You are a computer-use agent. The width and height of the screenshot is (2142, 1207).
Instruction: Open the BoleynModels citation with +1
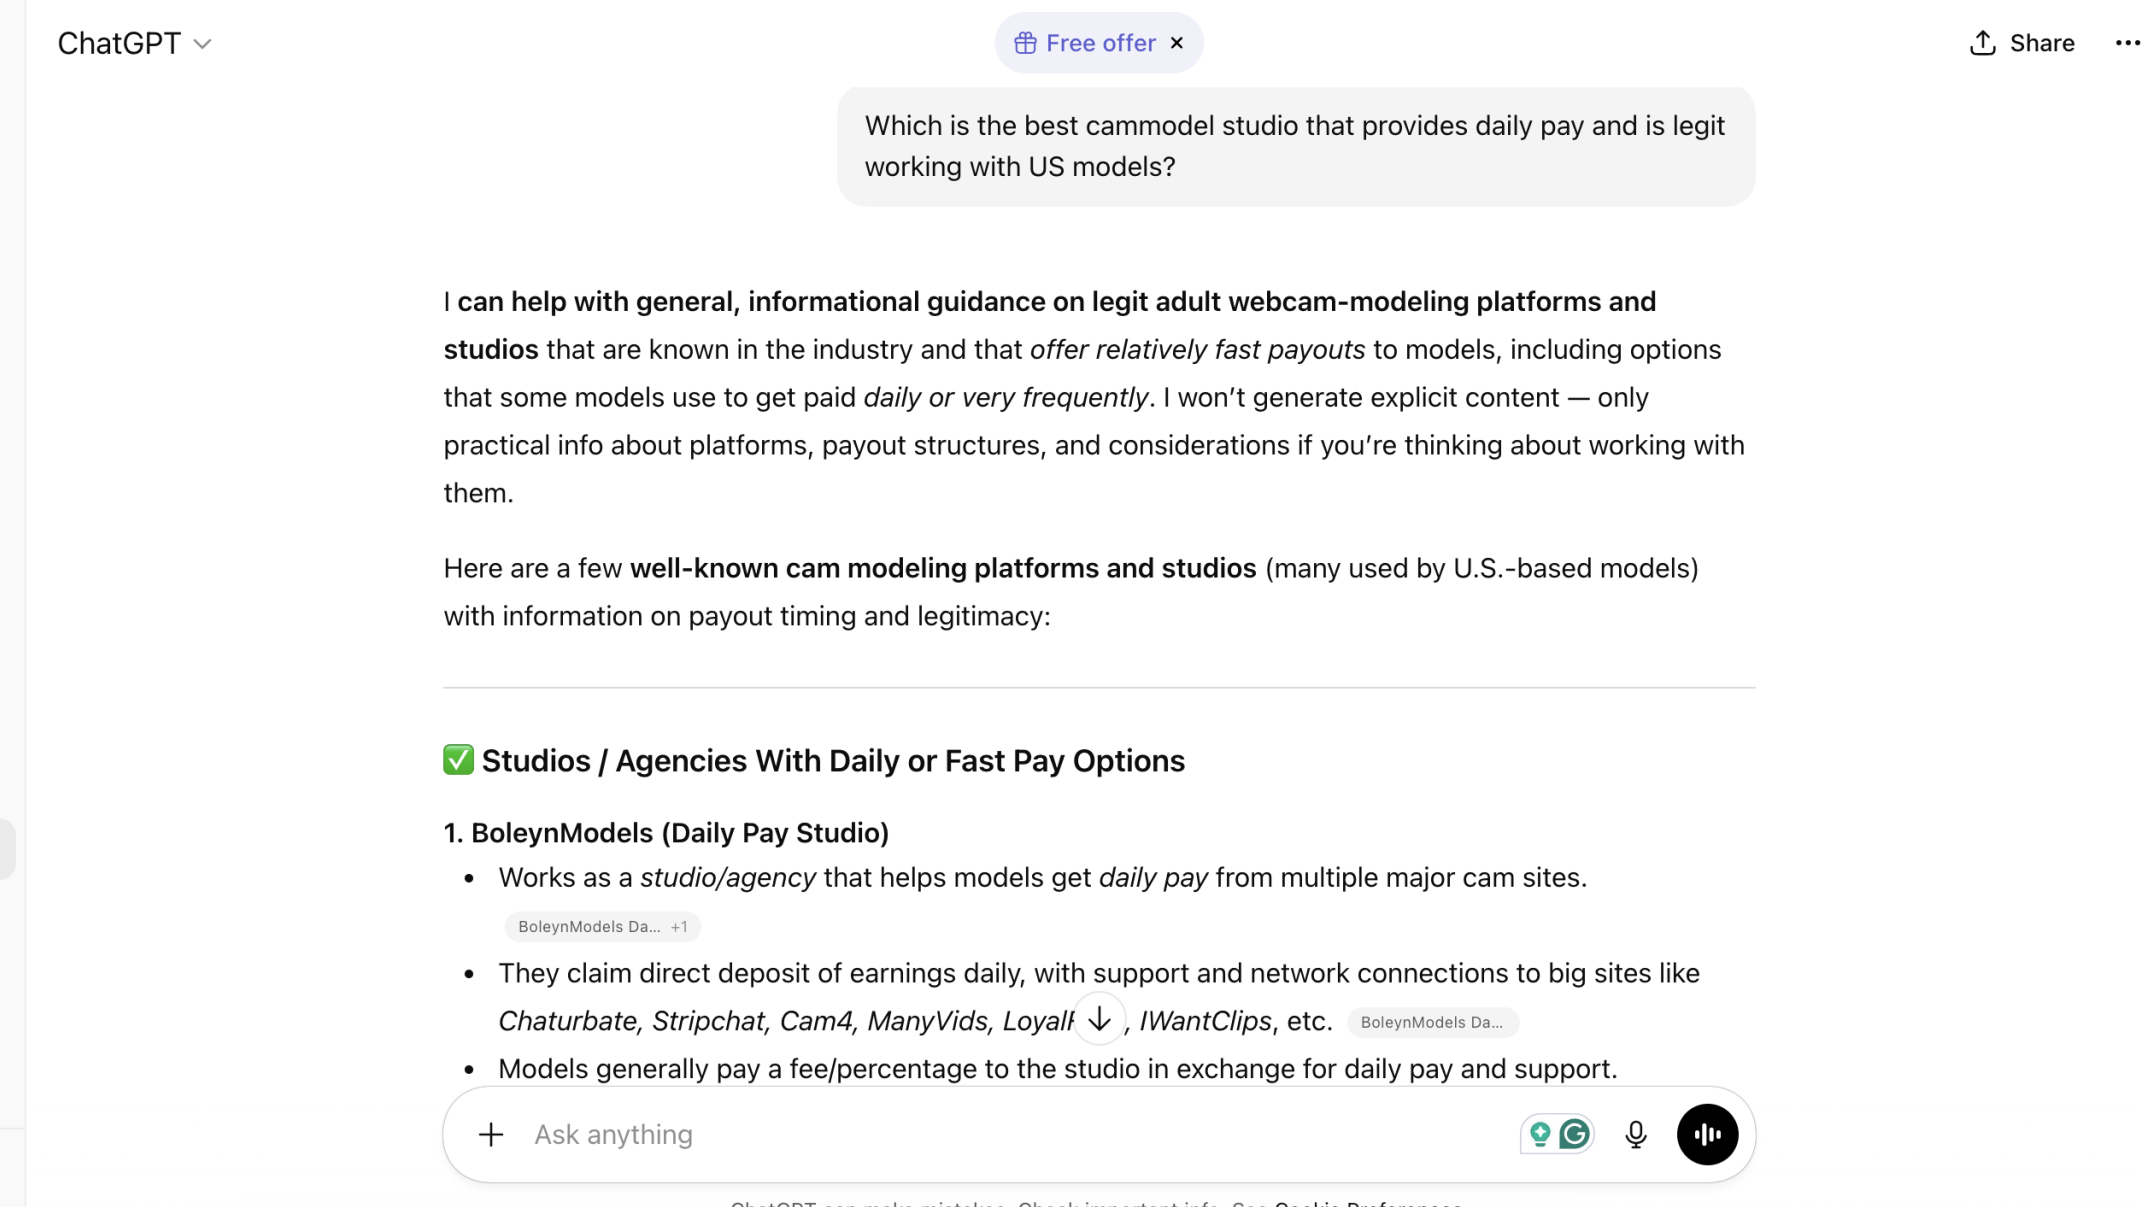pyautogui.click(x=602, y=926)
